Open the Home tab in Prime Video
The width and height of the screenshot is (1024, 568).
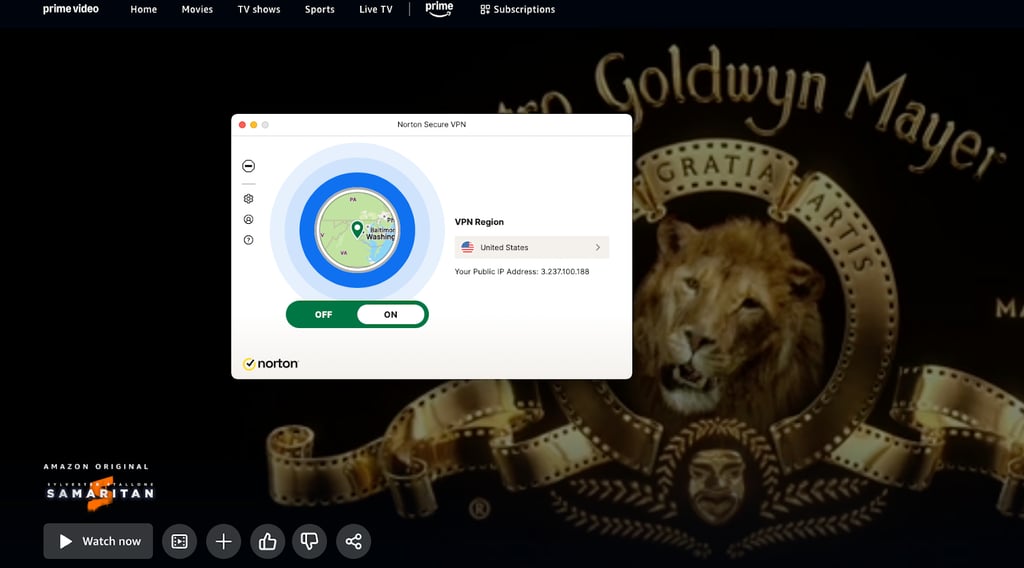coord(143,9)
